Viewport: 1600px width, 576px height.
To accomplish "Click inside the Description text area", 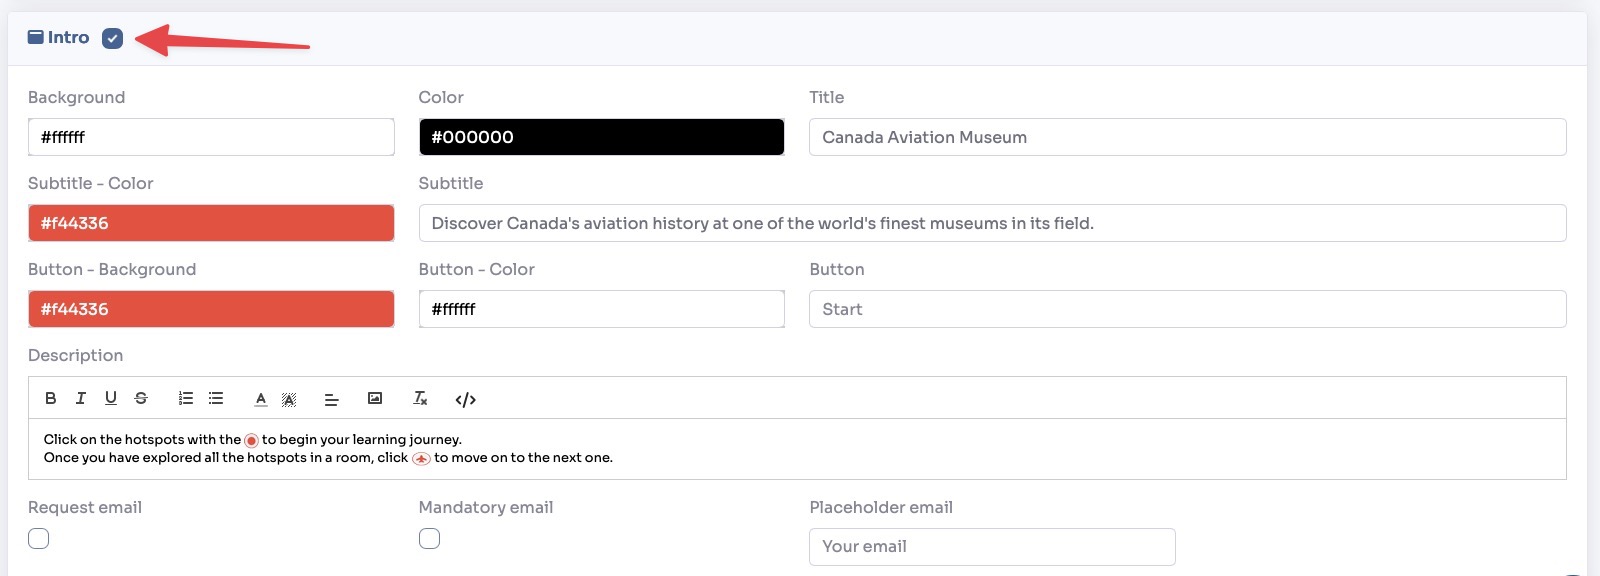I will pos(797,449).
